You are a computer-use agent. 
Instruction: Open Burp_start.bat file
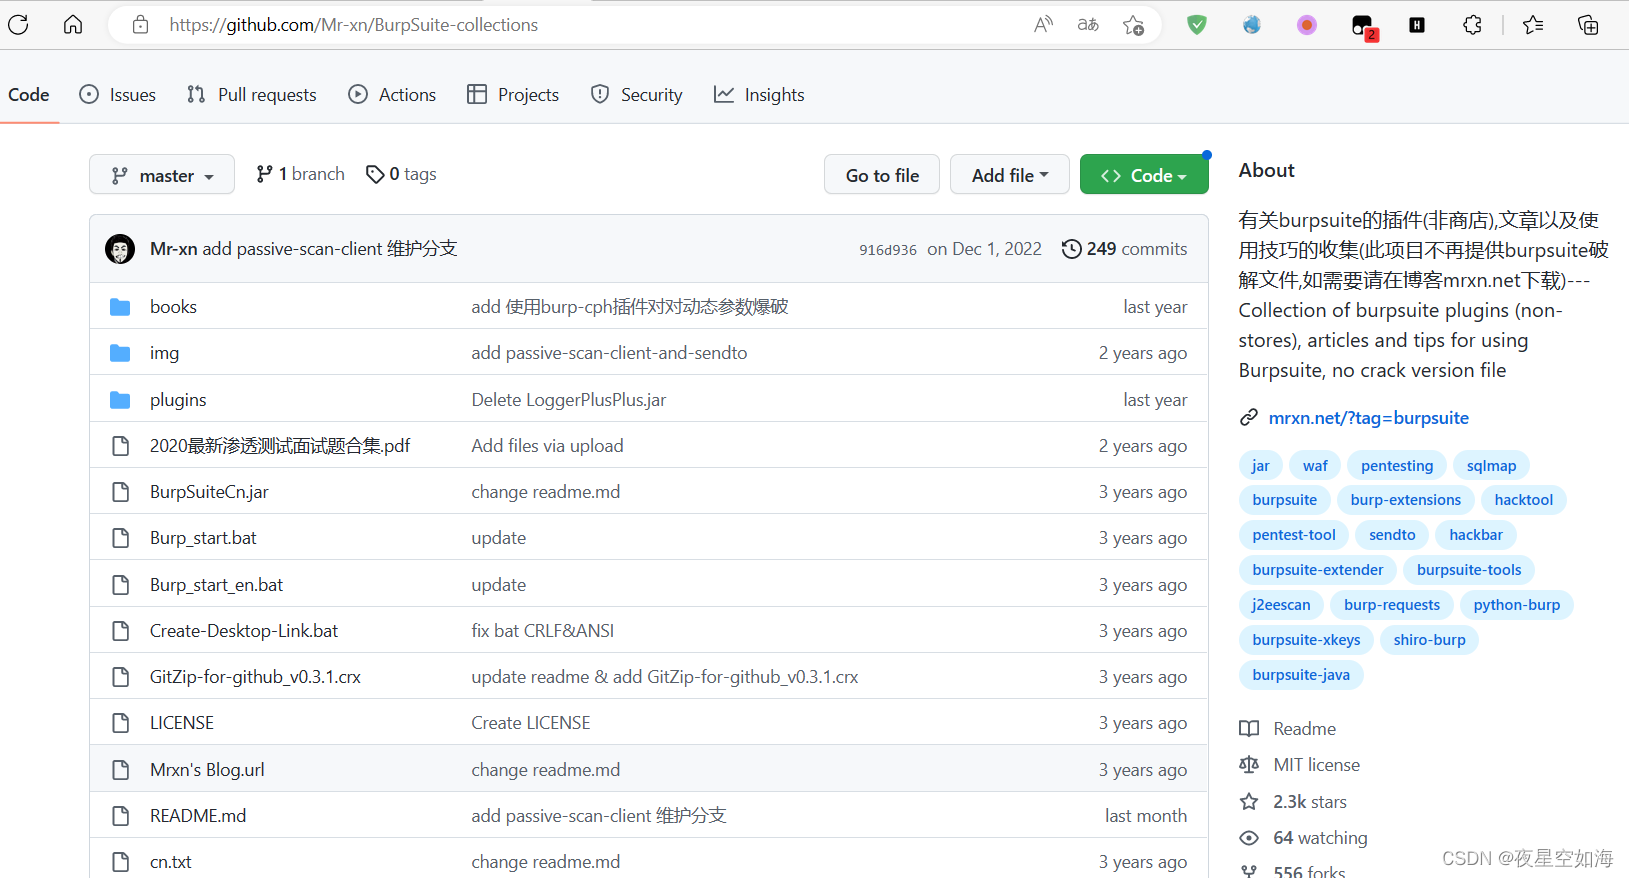click(x=203, y=538)
